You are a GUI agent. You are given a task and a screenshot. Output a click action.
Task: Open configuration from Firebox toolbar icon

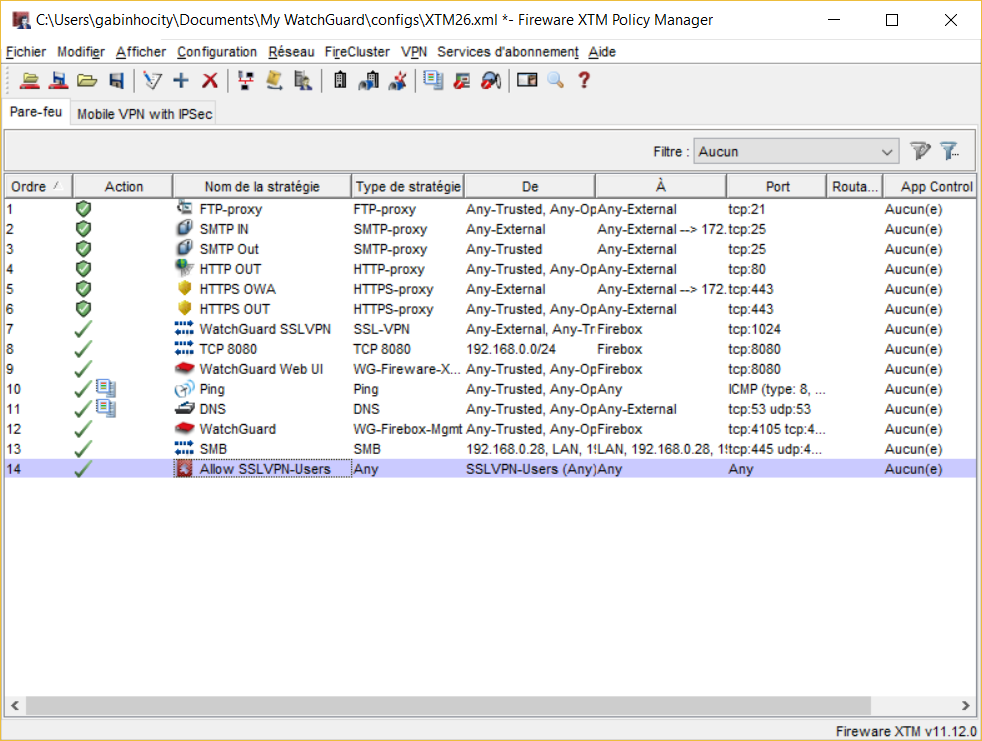click(x=29, y=80)
